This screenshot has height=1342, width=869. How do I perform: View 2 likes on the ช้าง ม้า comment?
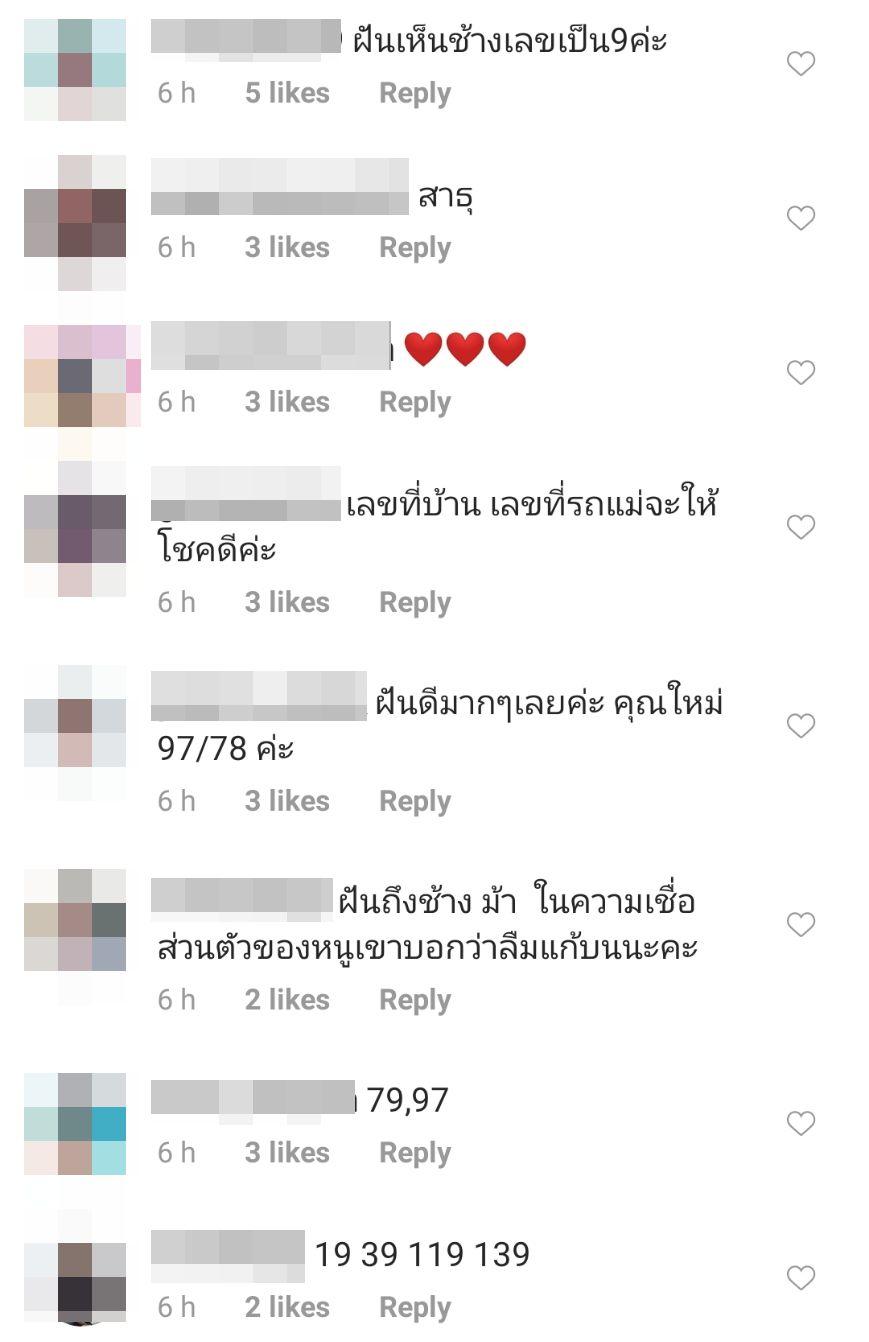point(287,999)
